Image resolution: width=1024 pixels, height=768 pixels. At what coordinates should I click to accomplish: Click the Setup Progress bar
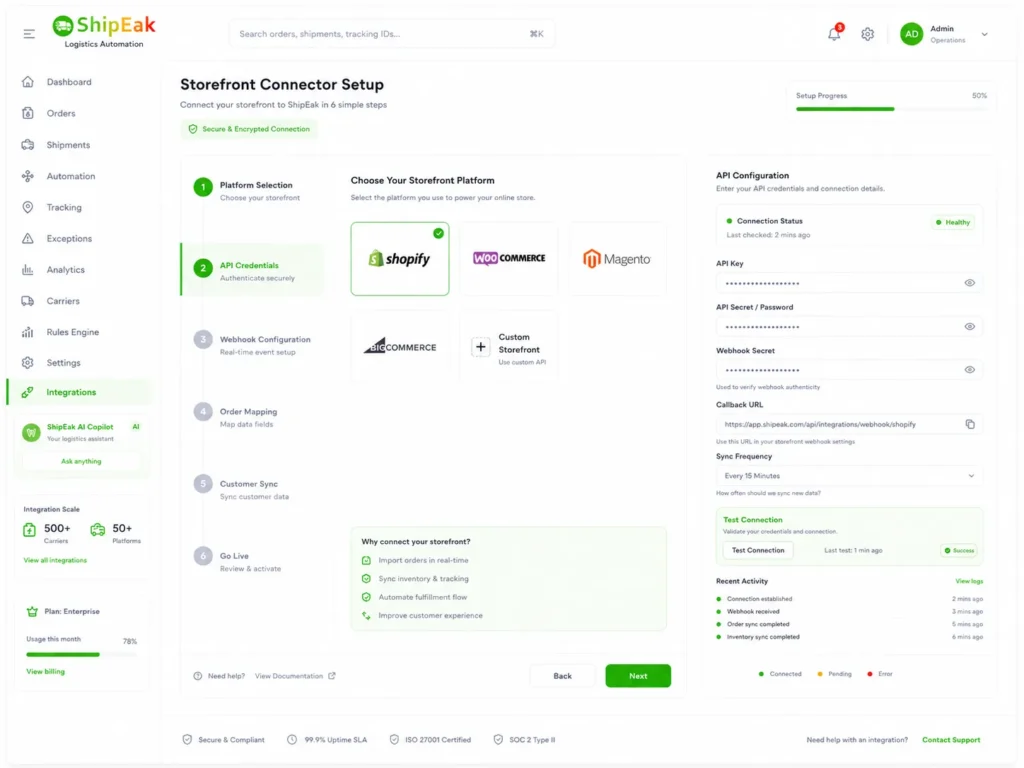click(891, 109)
